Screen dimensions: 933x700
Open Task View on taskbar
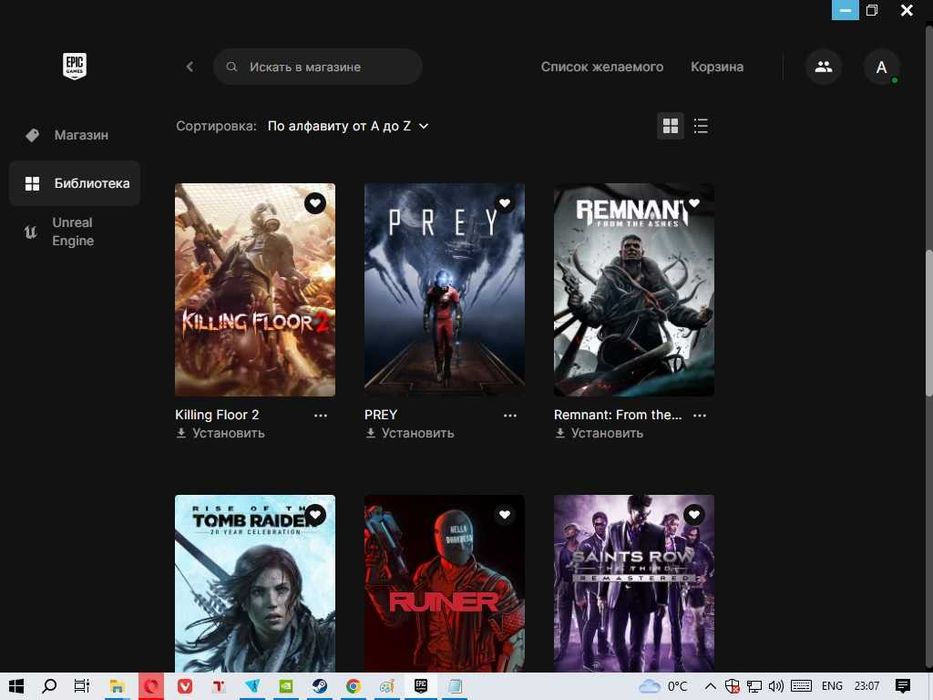82,686
